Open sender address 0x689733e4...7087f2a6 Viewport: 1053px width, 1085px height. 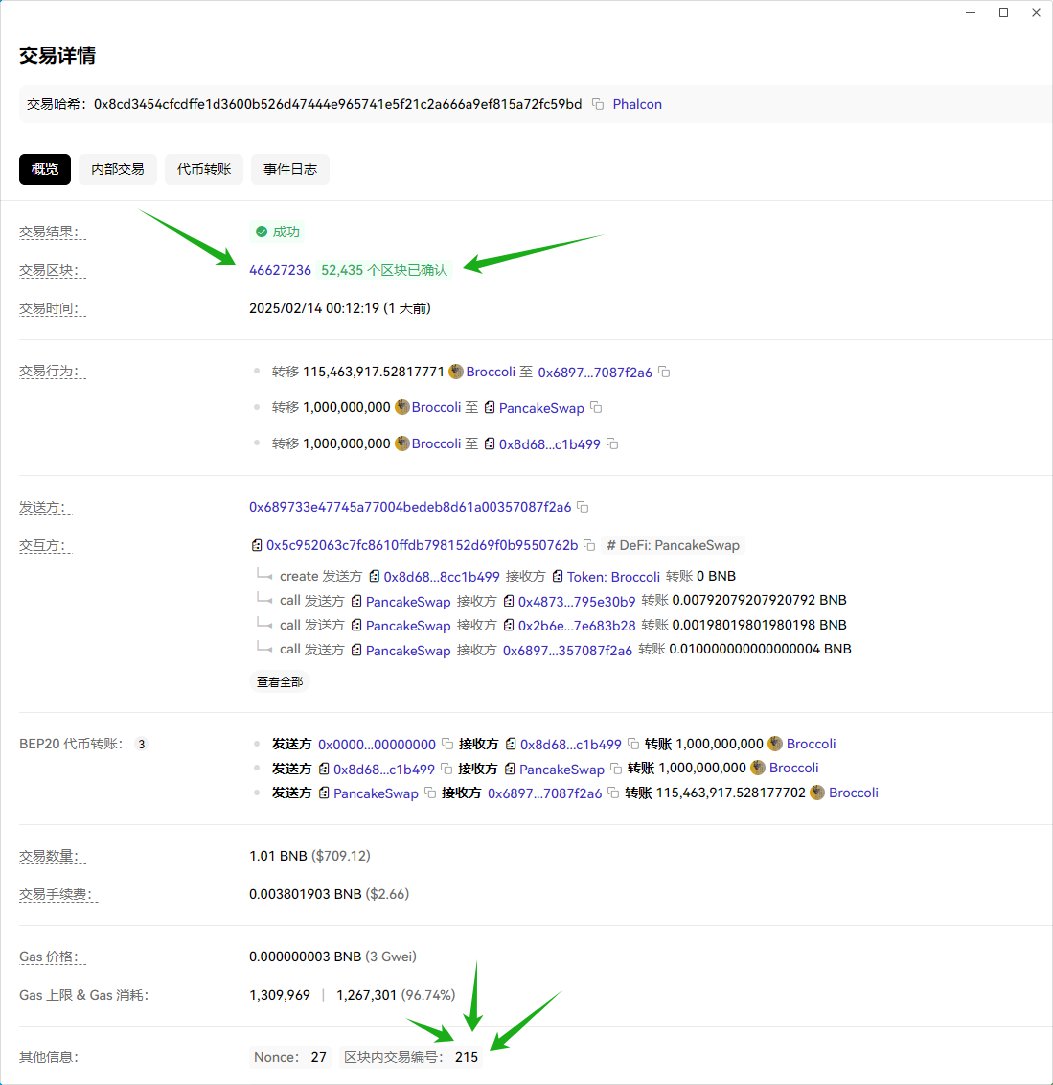(x=410, y=507)
